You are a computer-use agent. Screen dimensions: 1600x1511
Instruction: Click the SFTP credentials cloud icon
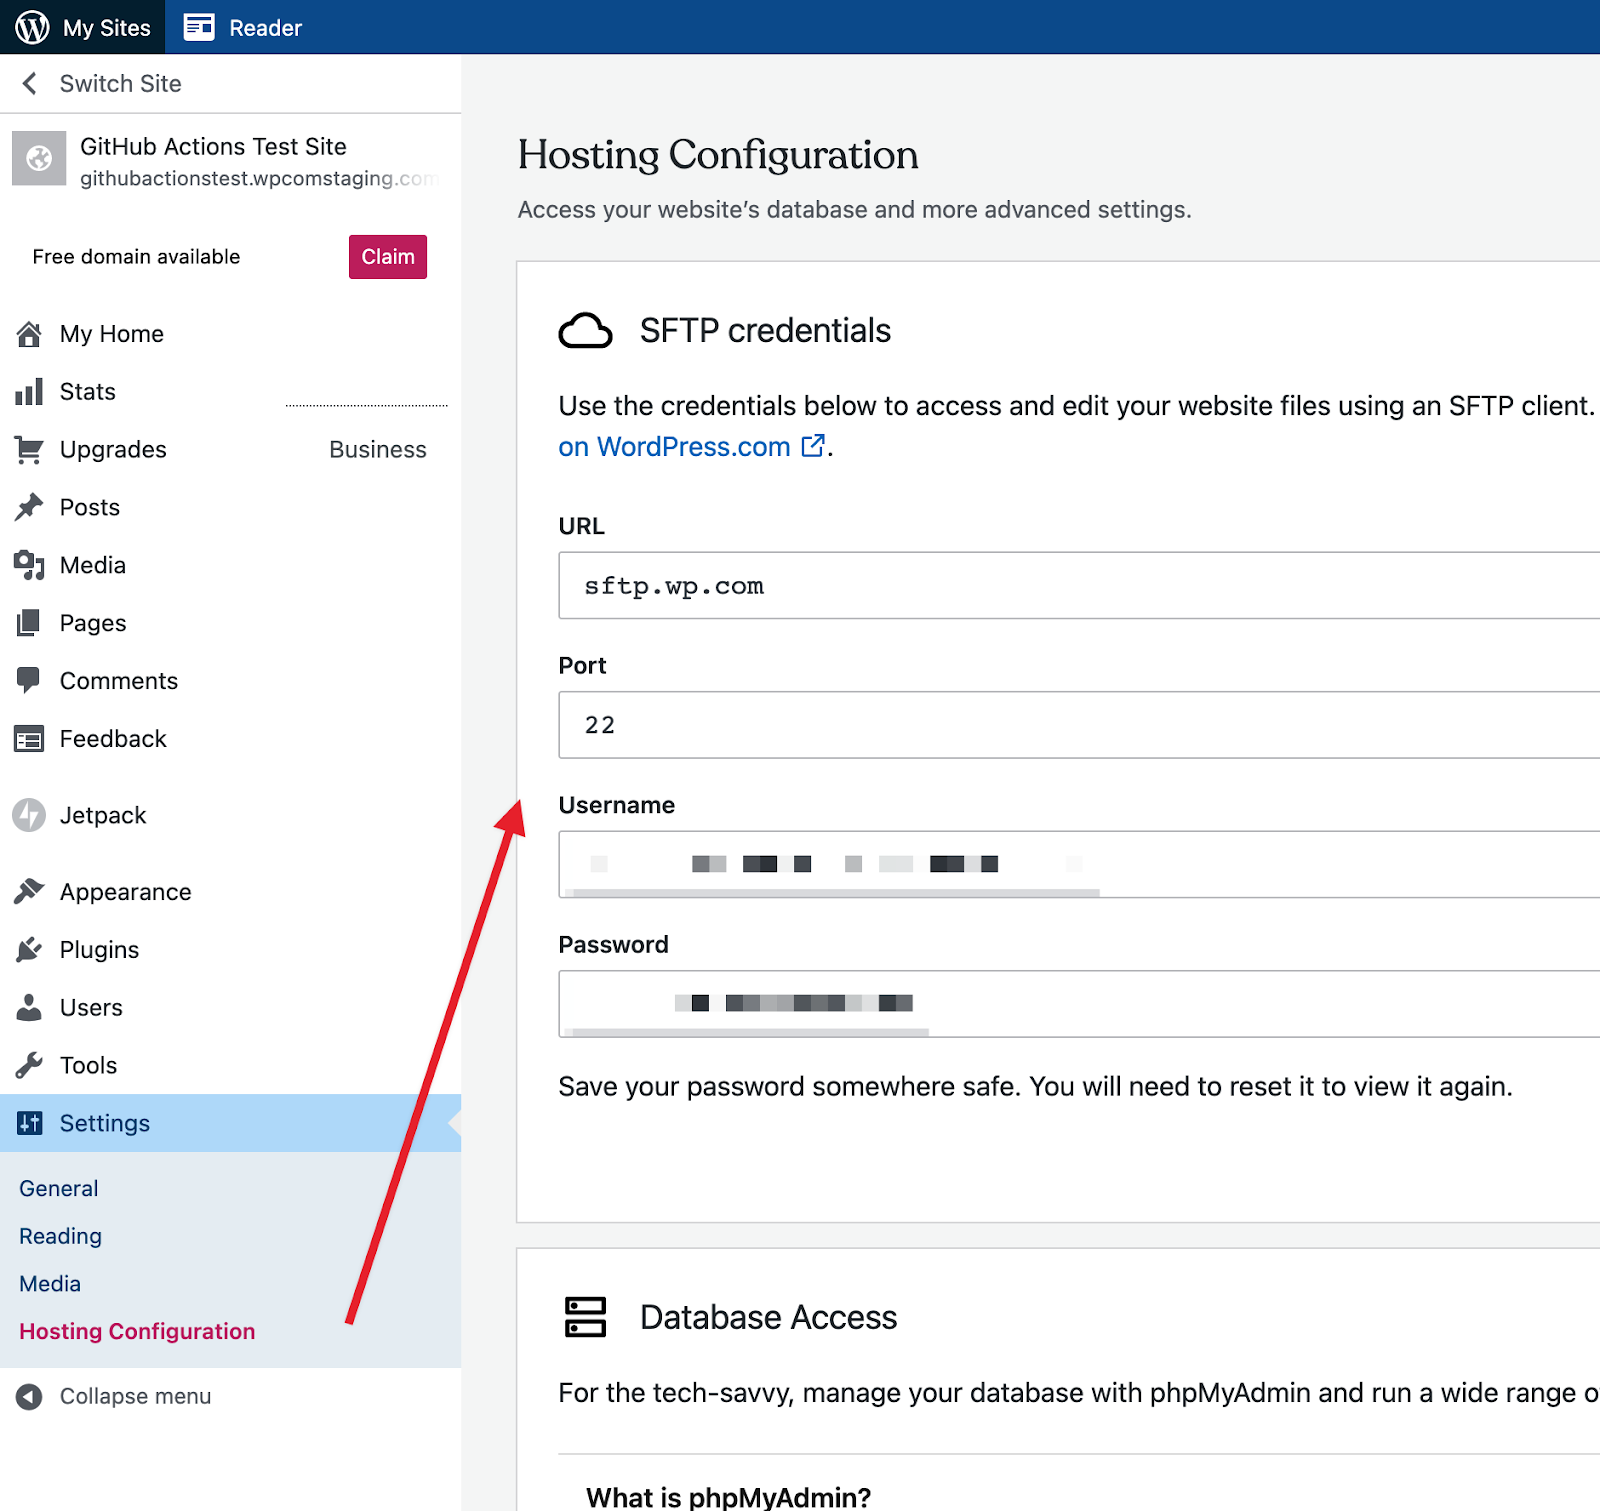(585, 331)
